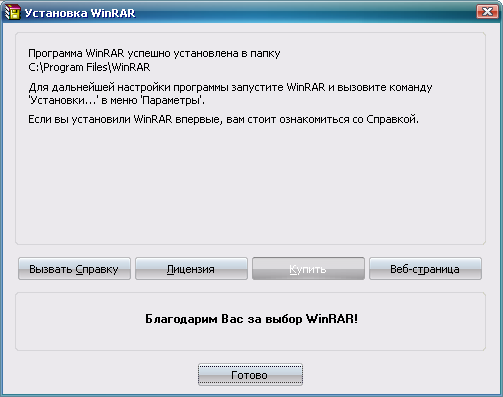The height and width of the screenshot is (397, 503).
Task: Click the Купить button
Action: coord(308,269)
